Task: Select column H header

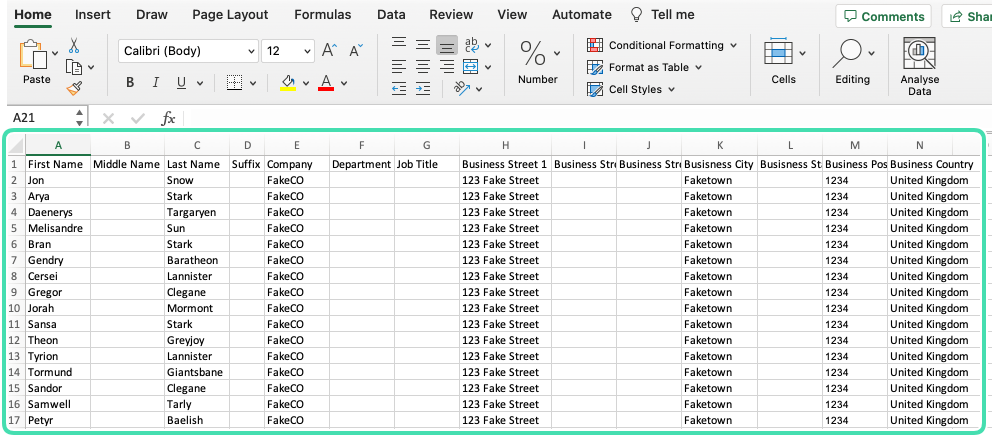Action: tap(505, 145)
